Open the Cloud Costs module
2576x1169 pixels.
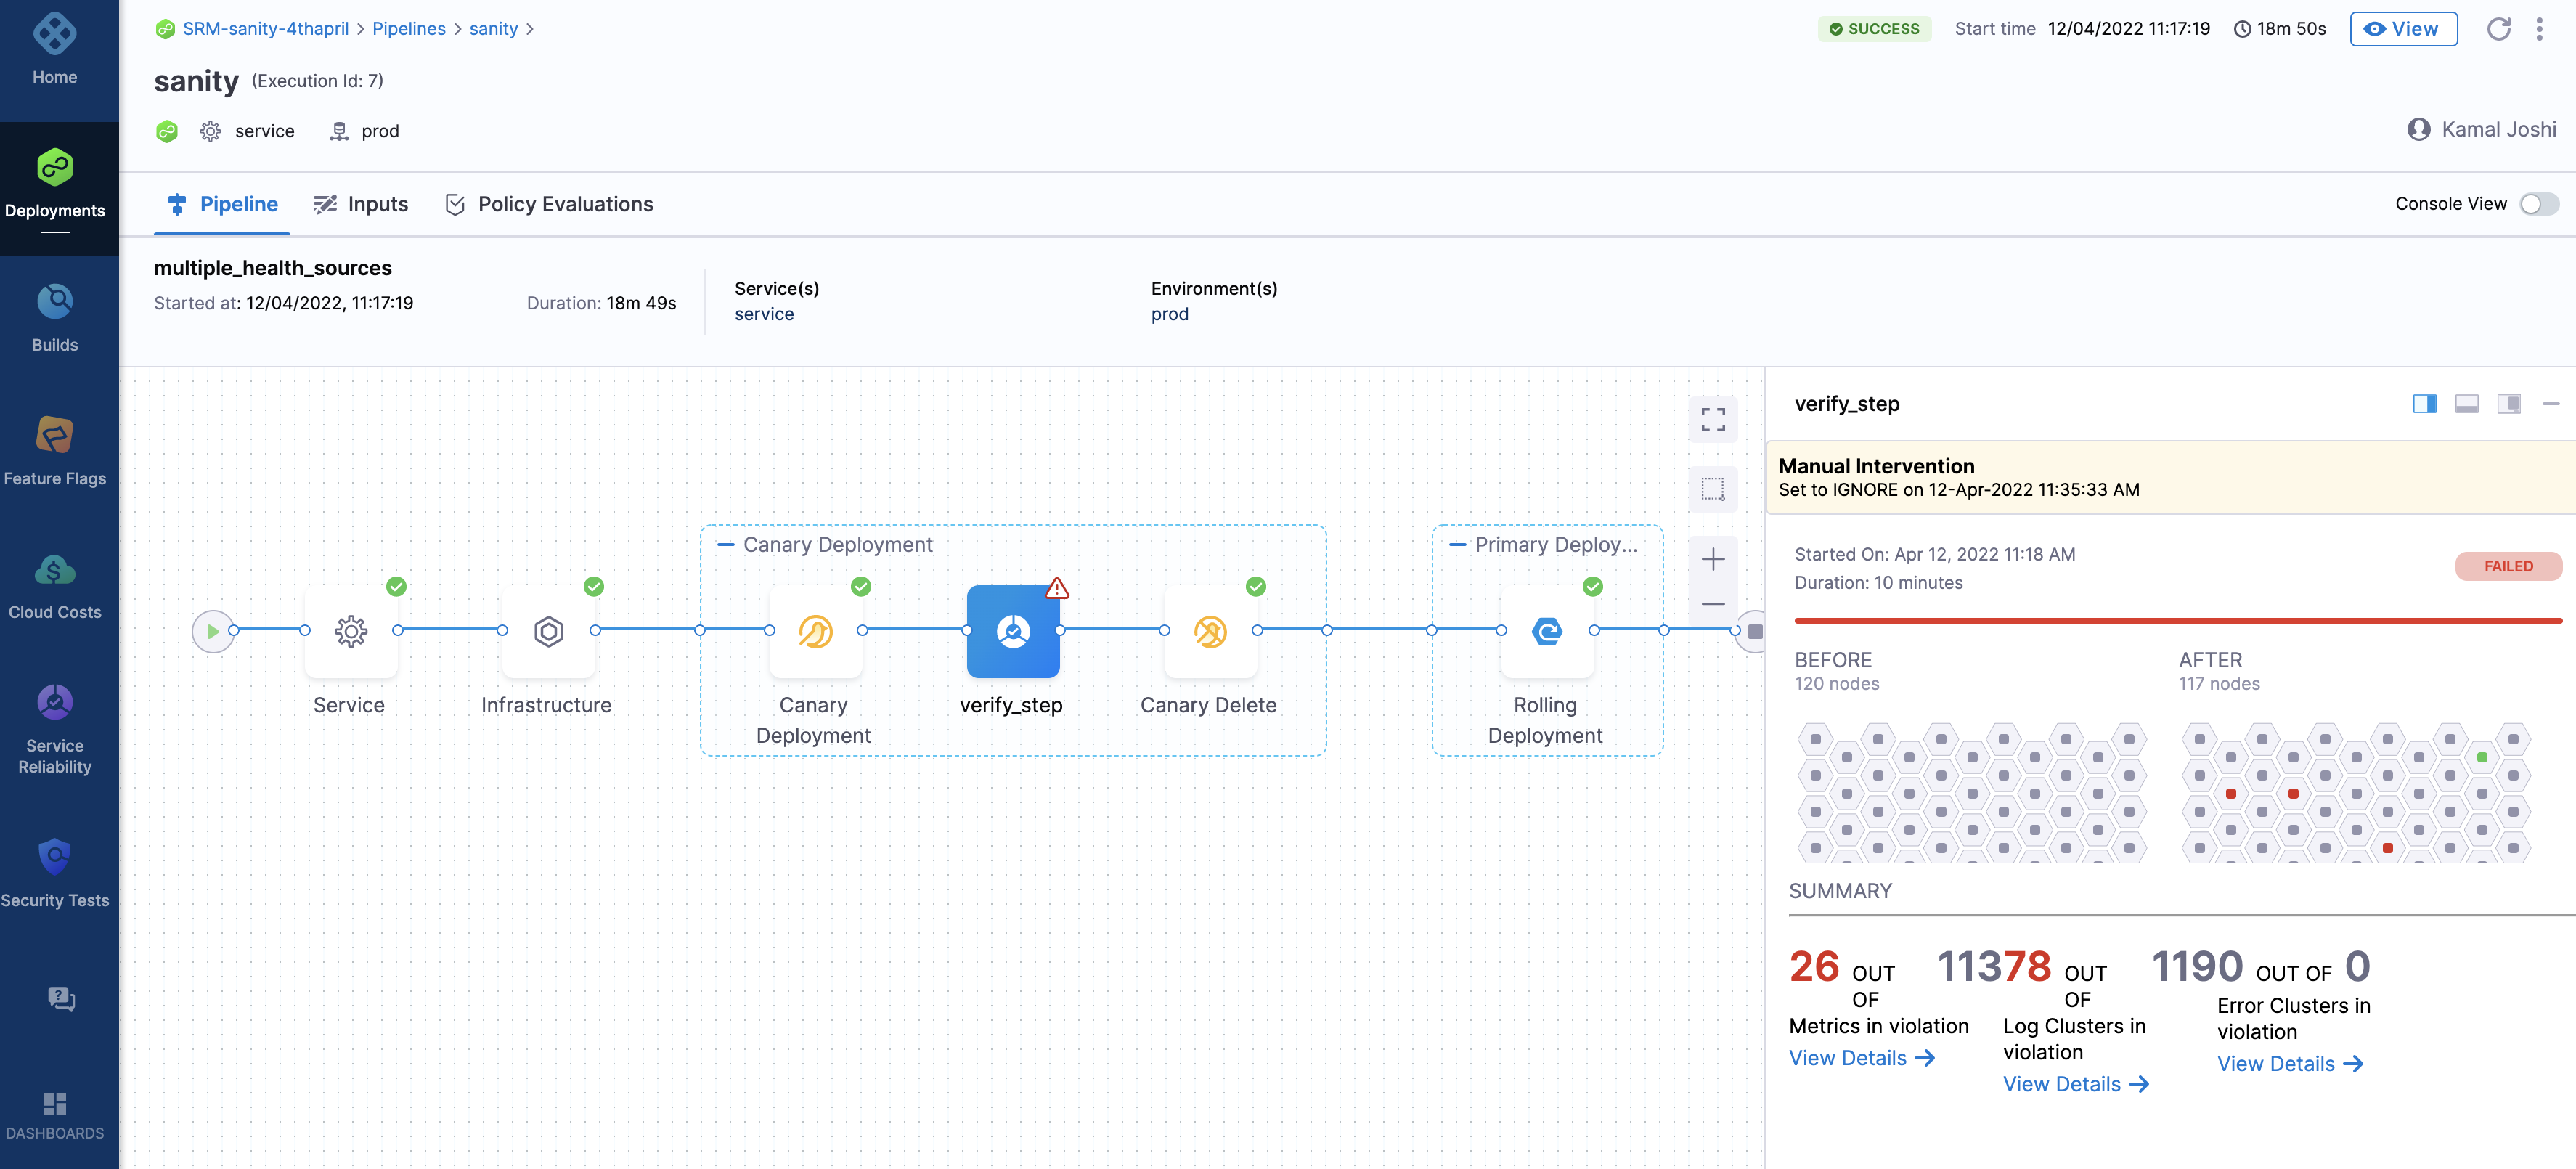[x=54, y=585]
